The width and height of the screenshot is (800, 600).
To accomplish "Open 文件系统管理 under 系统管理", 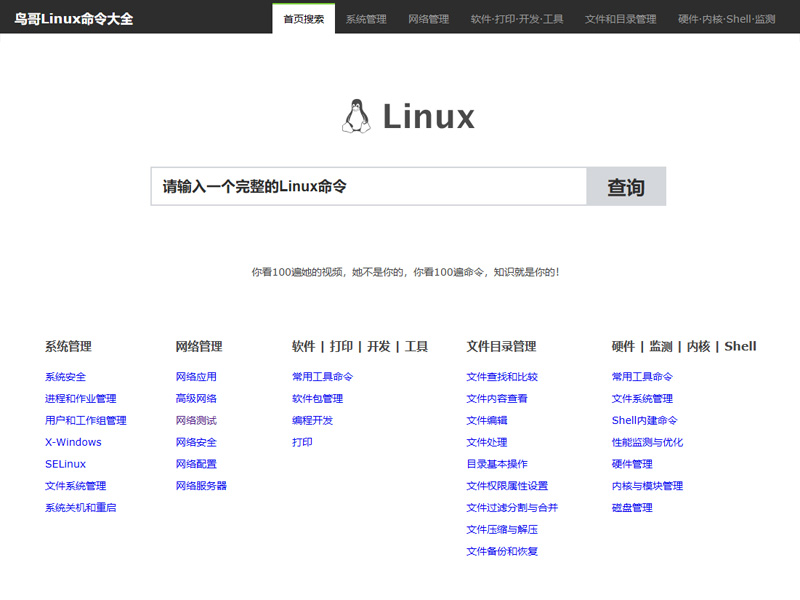I will (76, 486).
